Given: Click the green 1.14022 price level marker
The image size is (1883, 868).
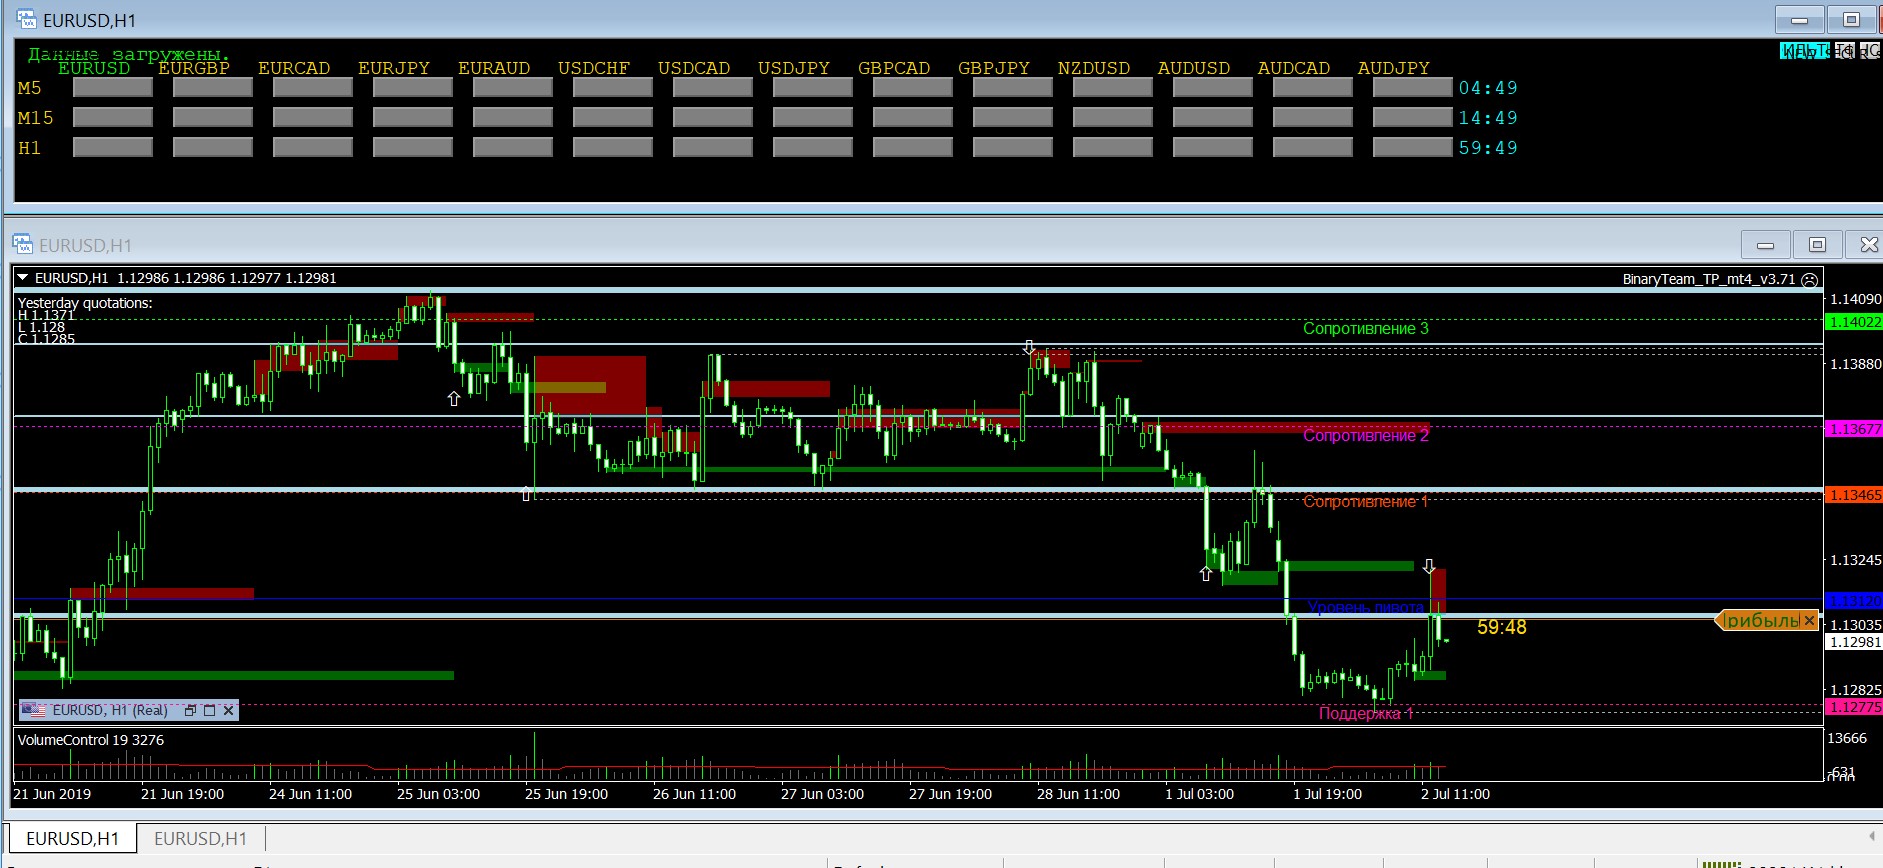Looking at the screenshot, I should (1853, 322).
